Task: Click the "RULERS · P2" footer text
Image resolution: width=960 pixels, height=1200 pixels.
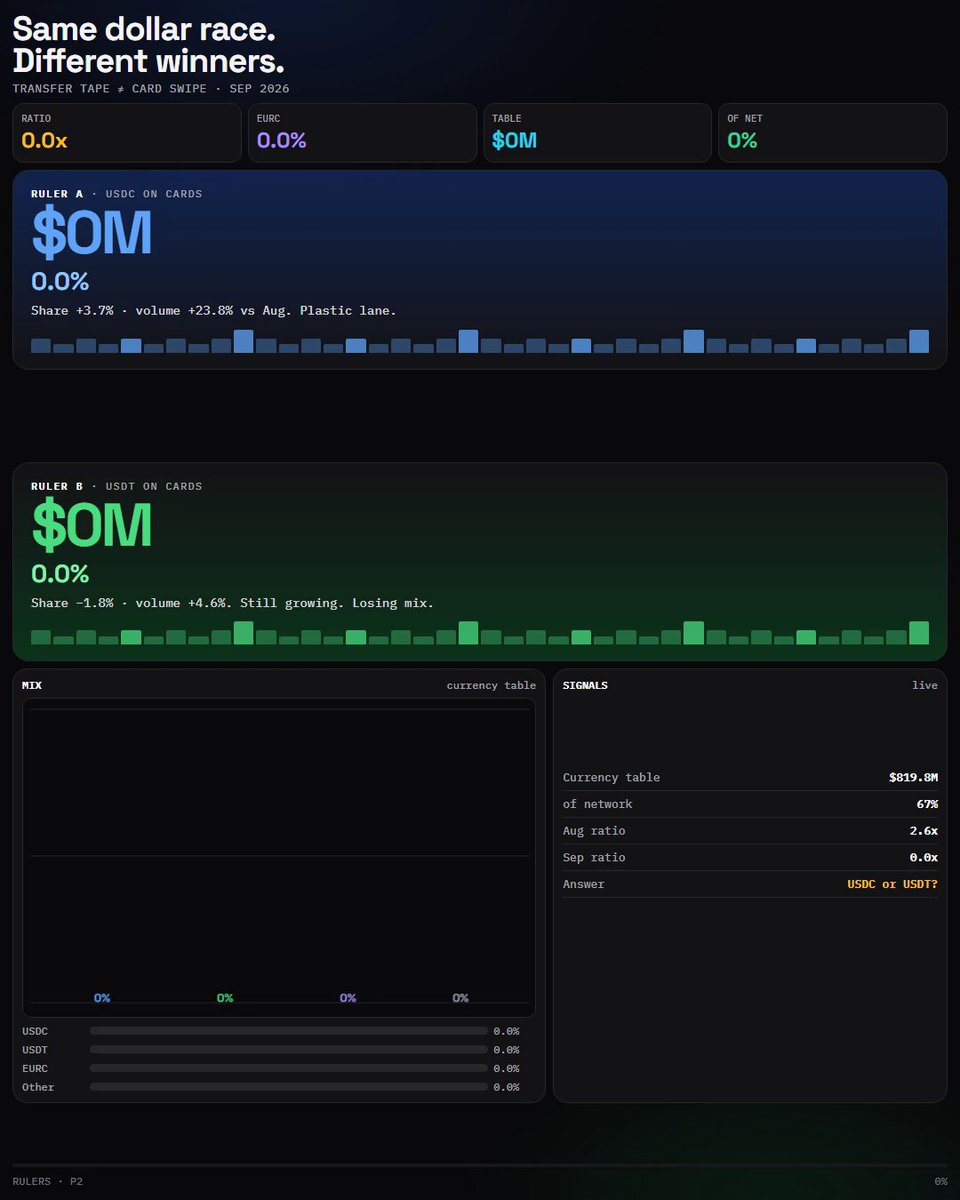Action: point(48,1181)
